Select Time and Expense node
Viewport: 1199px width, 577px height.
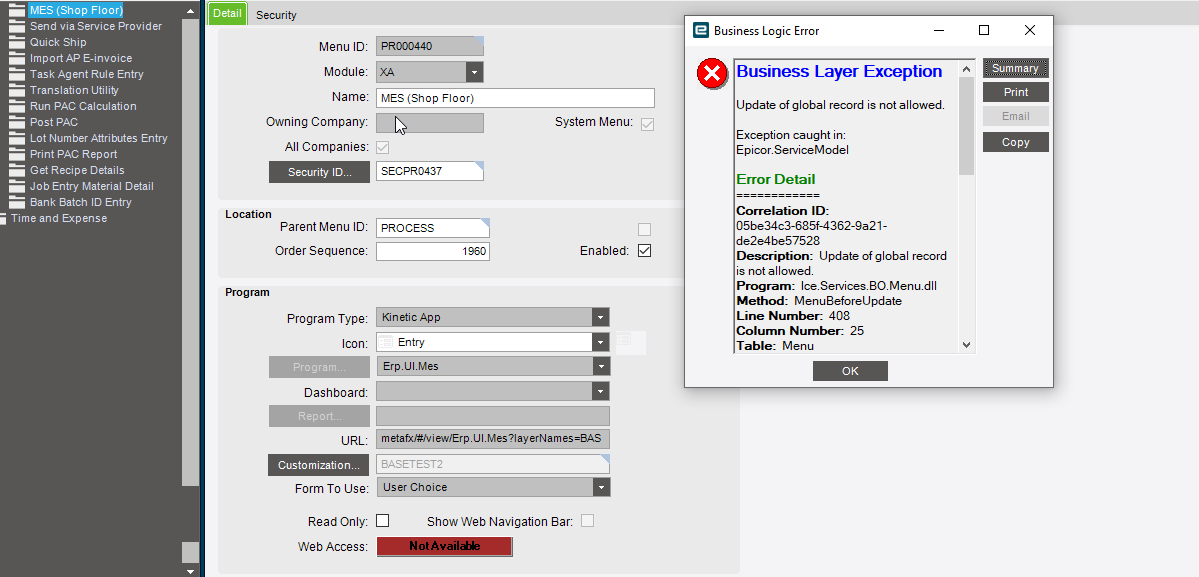coord(59,219)
